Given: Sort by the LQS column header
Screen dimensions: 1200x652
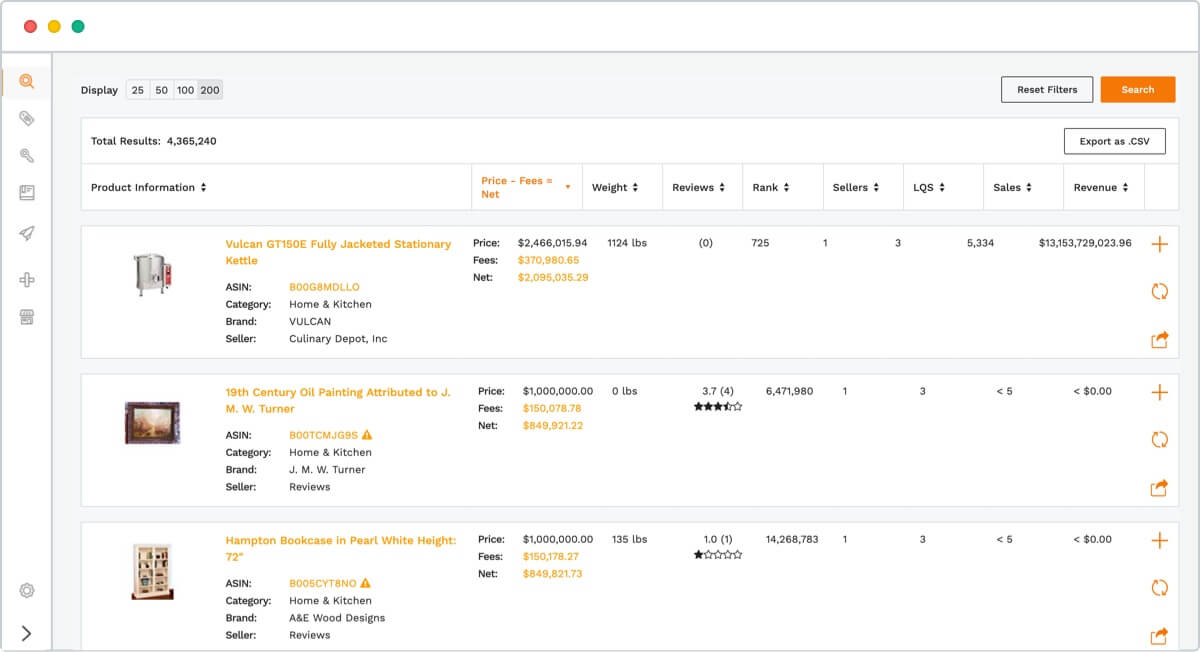Looking at the screenshot, I should tap(929, 187).
